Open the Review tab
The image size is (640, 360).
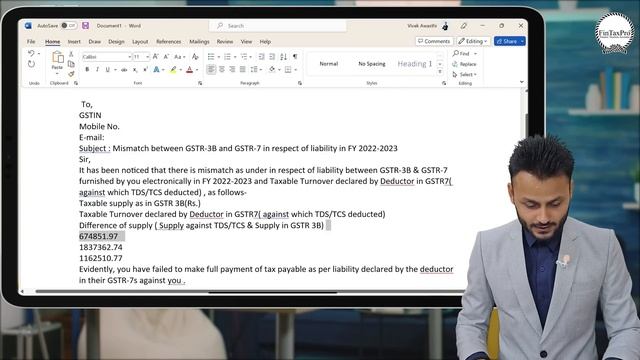pyautogui.click(x=225, y=42)
